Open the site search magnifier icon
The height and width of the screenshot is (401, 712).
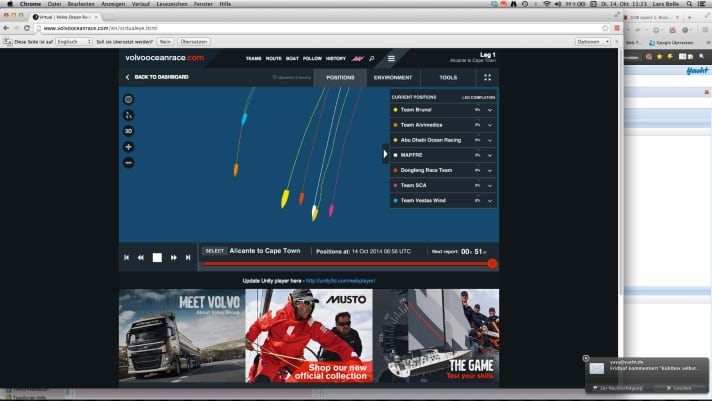click(371, 59)
